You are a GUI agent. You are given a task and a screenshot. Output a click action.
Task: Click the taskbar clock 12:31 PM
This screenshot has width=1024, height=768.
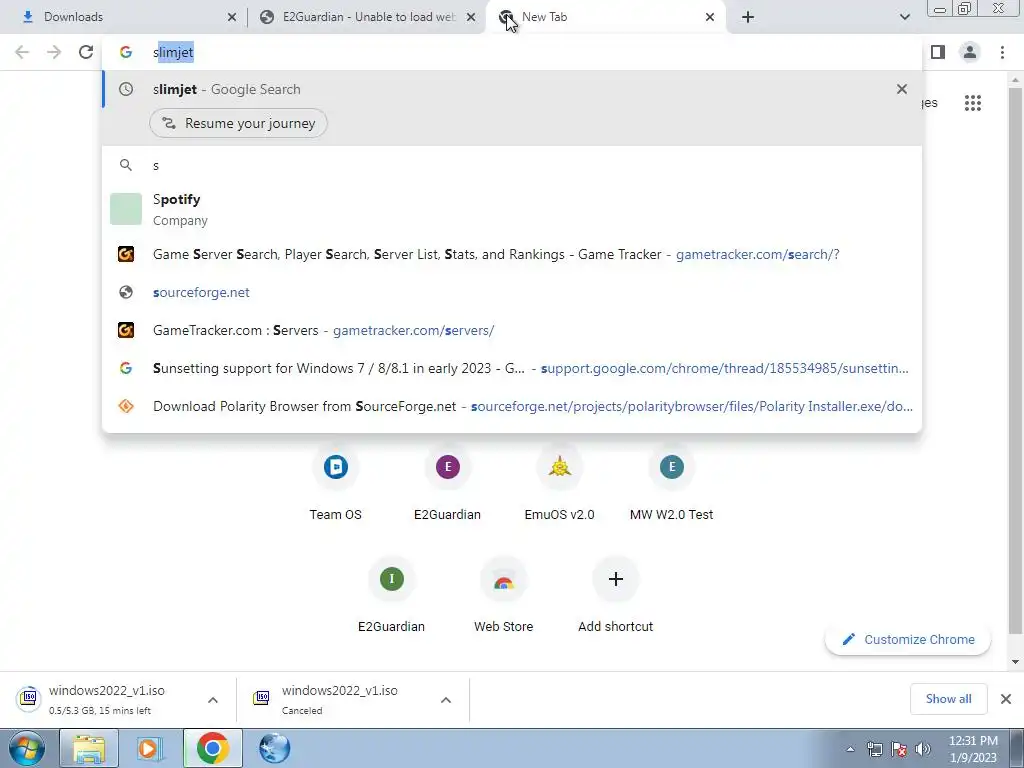tap(973, 749)
